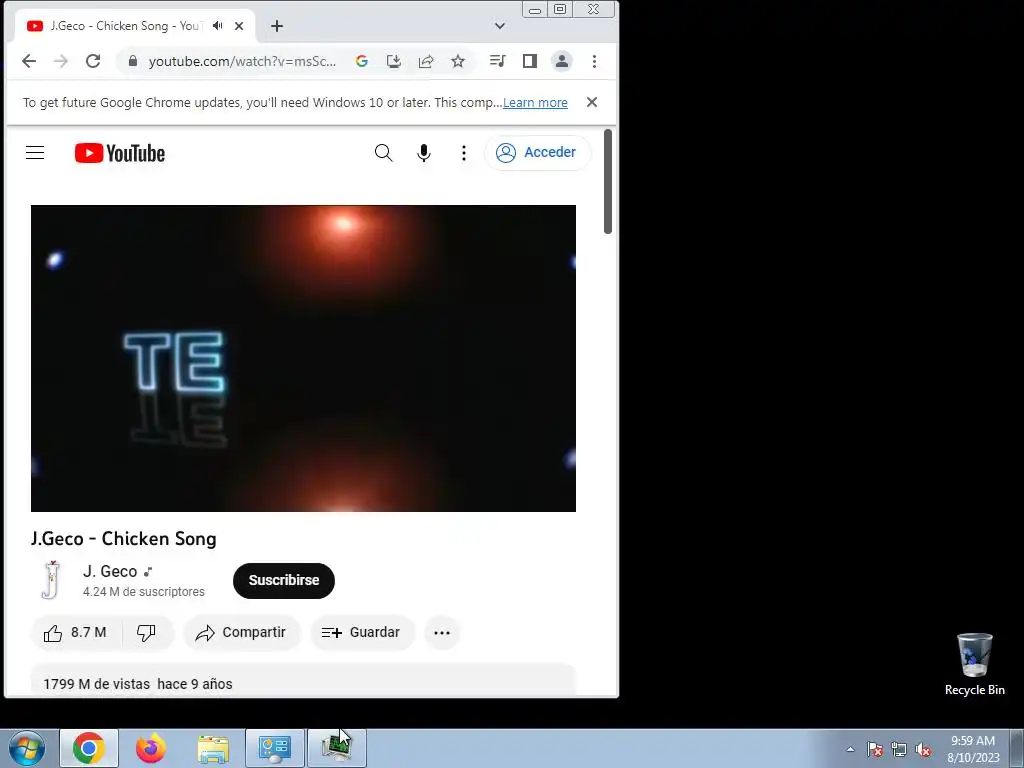The height and width of the screenshot is (768, 1024).
Task: Open the Windows Start button
Action: point(27,748)
